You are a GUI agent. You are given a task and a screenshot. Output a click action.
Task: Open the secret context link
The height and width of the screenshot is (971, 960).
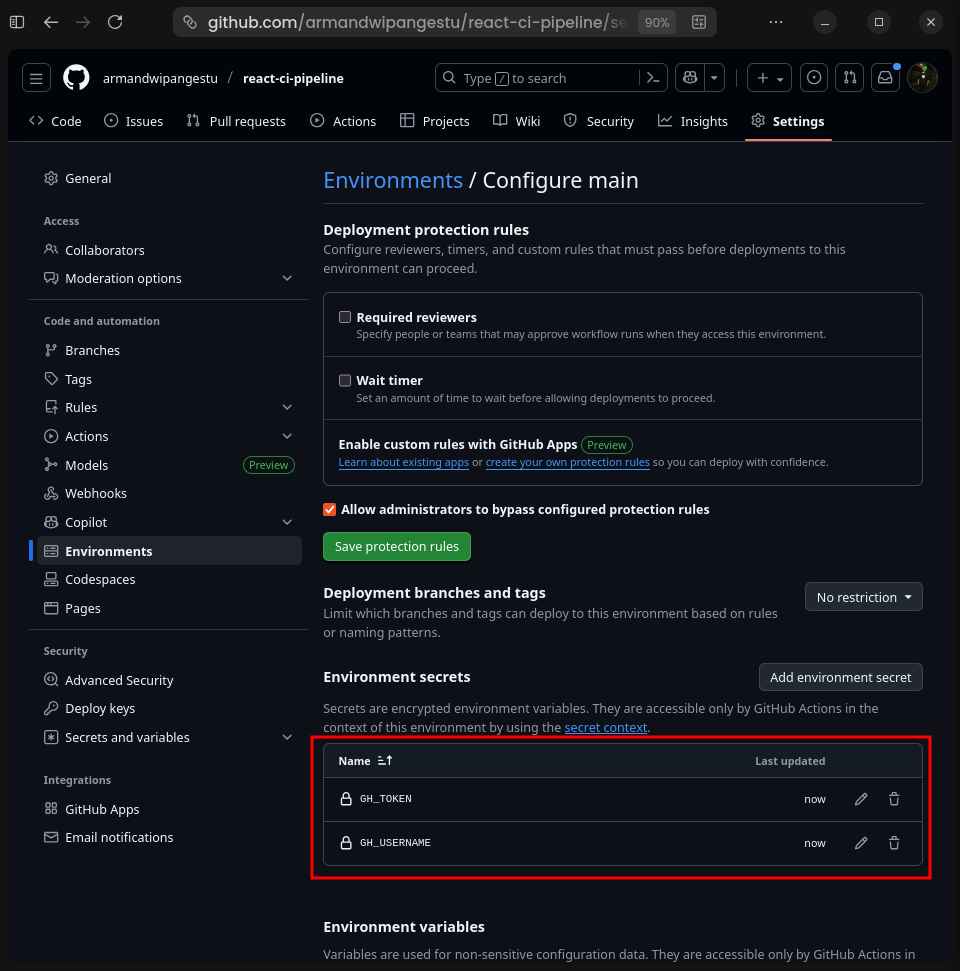click(x=606, y=727)
